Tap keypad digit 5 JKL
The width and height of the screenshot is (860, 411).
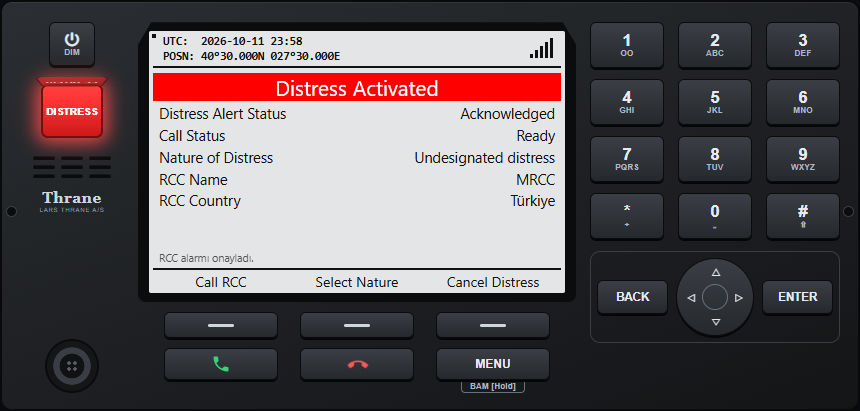[x=715, y=102]
